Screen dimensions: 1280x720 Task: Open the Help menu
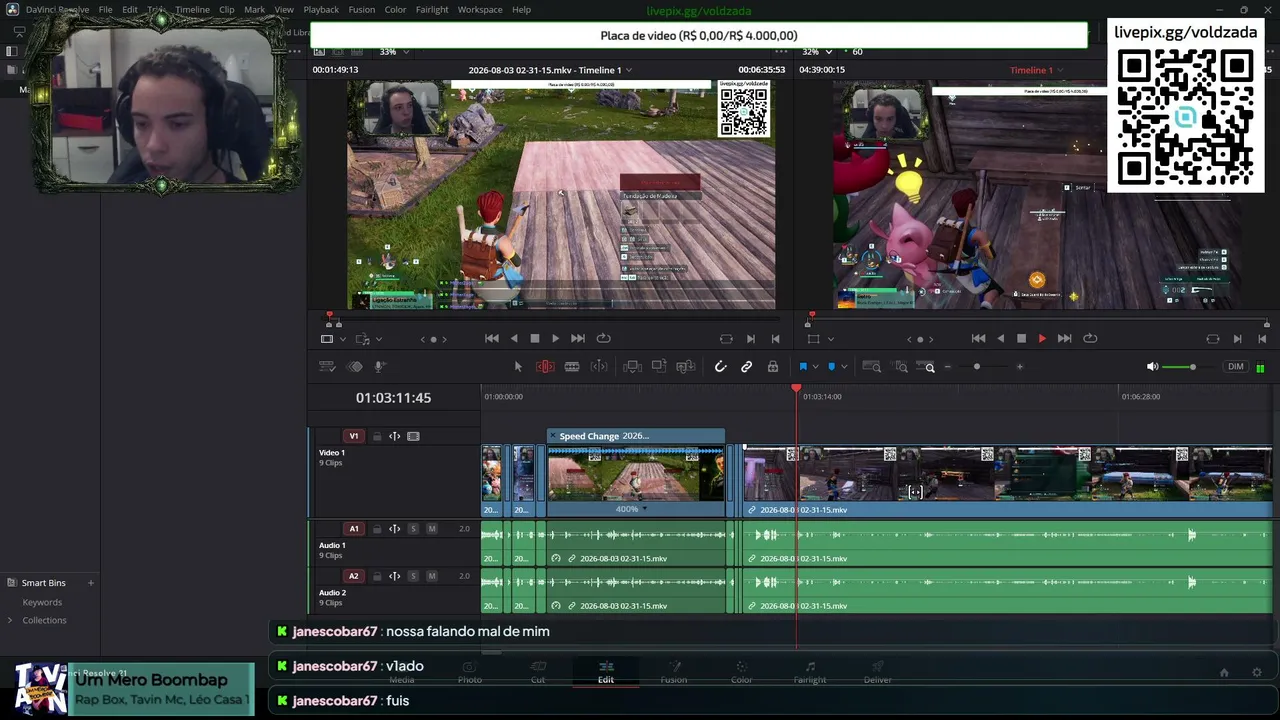click(521, 9)
